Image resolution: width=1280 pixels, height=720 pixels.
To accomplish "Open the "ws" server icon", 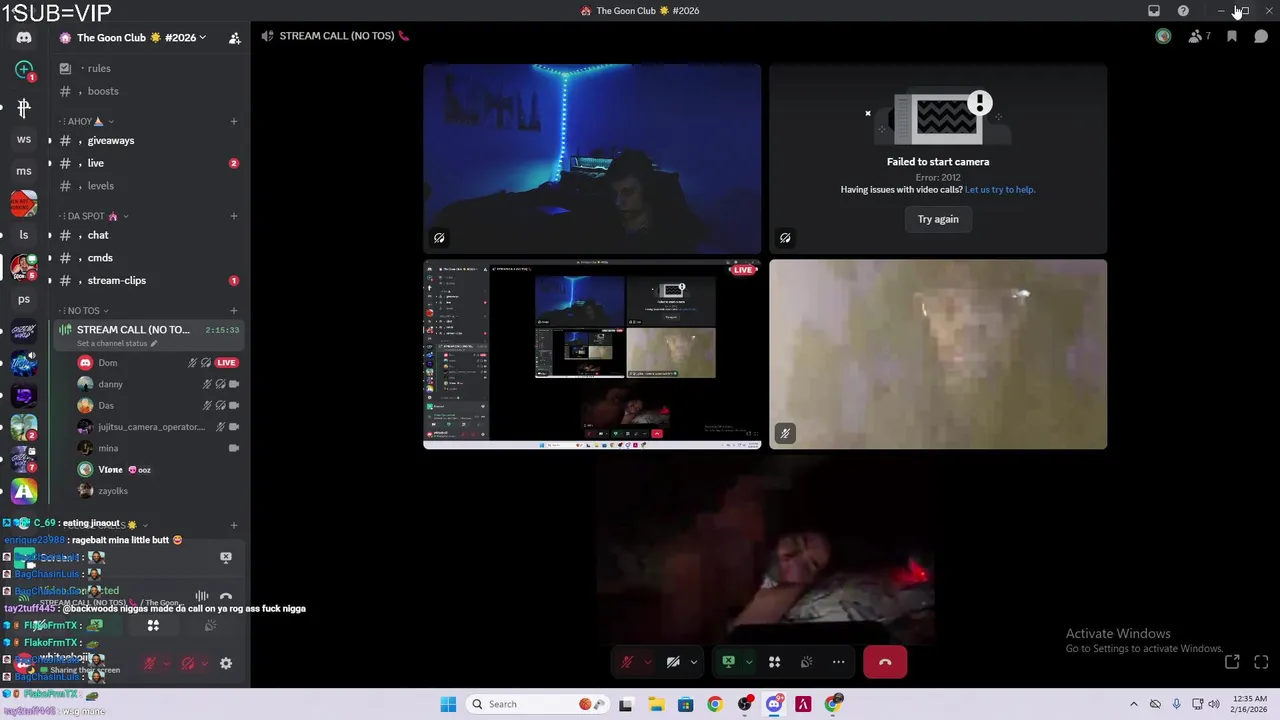I will [x=24, y=139].
